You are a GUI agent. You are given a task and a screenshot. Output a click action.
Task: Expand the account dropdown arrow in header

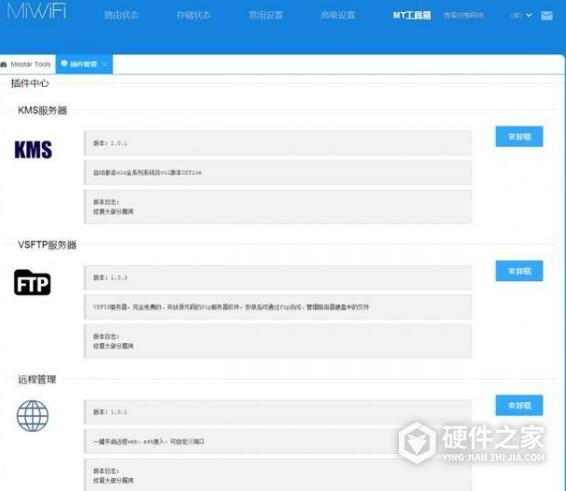point(529,15)
